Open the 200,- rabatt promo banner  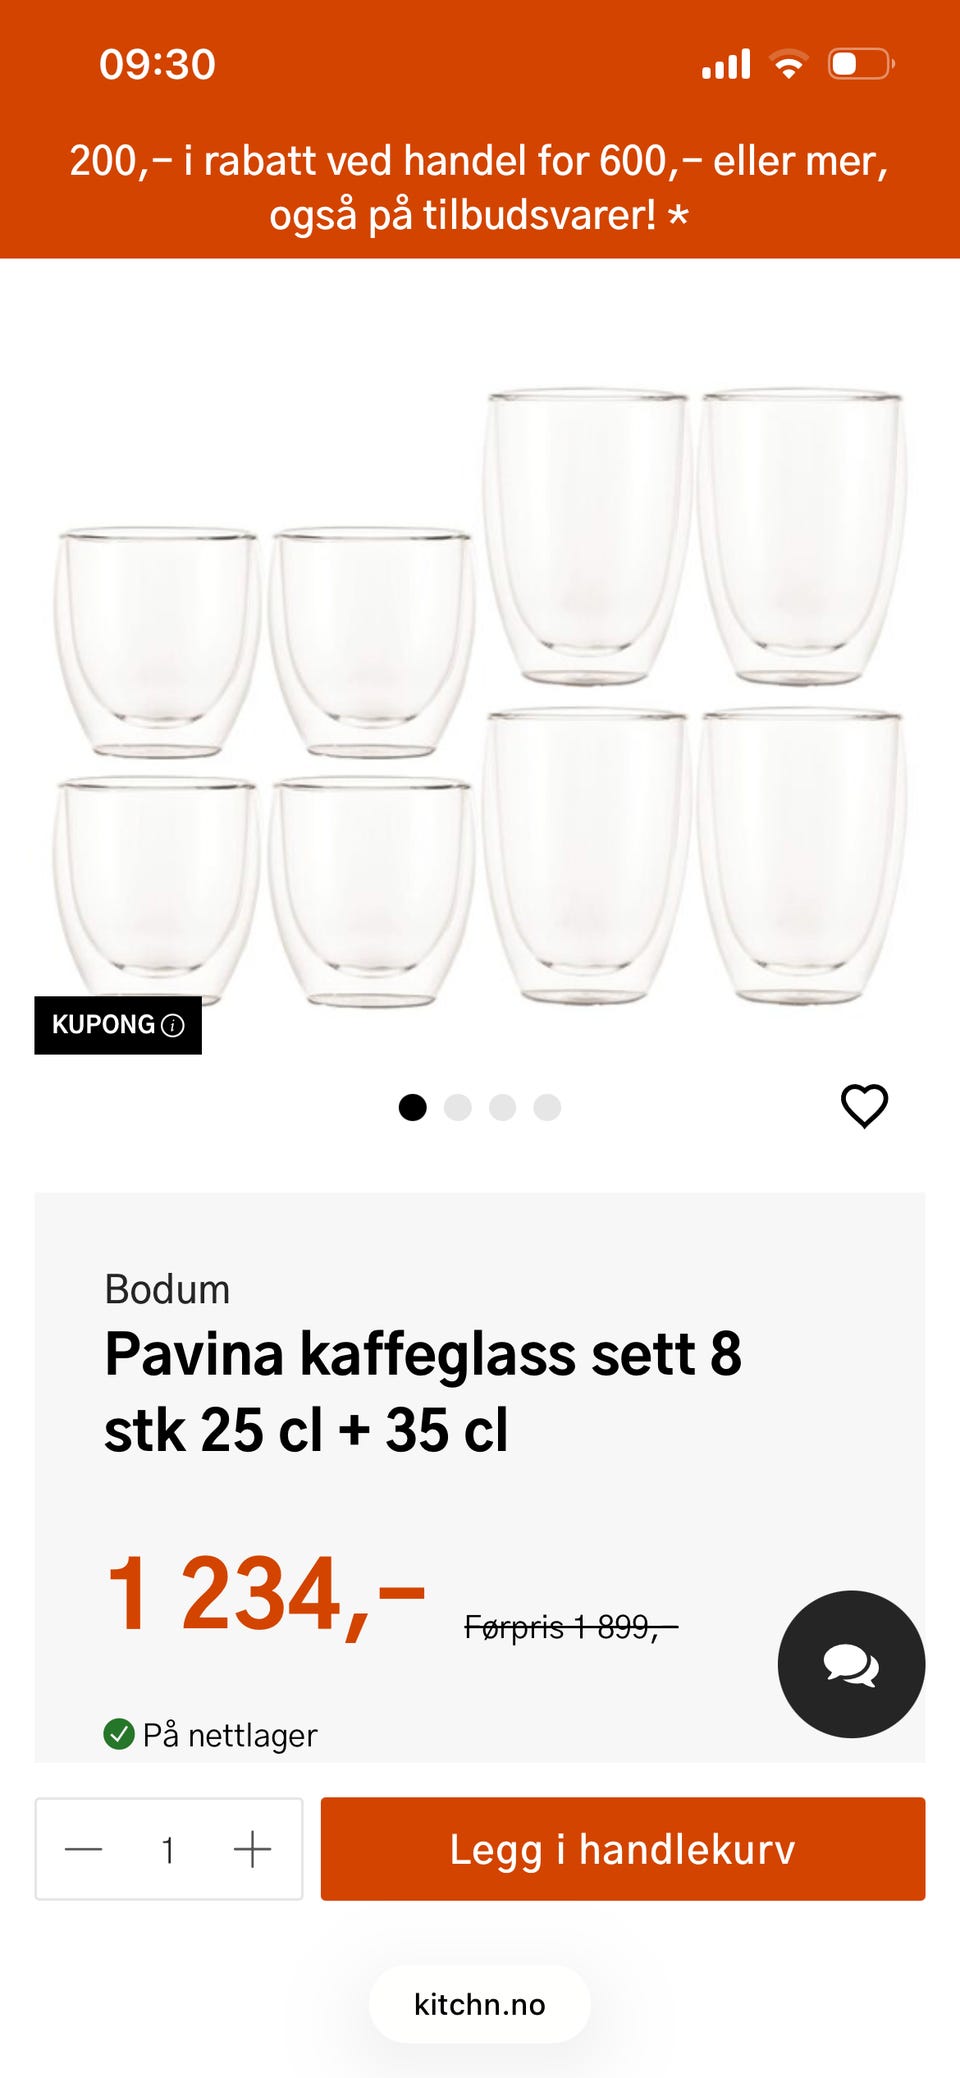click(x=480, y=188)
